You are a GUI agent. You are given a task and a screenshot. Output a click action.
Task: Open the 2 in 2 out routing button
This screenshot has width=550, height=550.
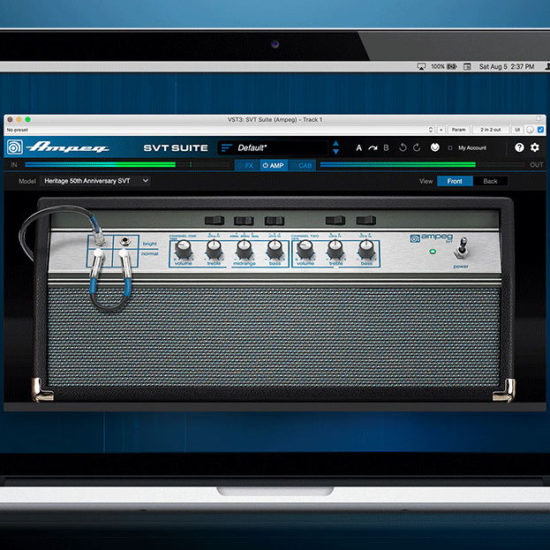click(x=490, y=130)
